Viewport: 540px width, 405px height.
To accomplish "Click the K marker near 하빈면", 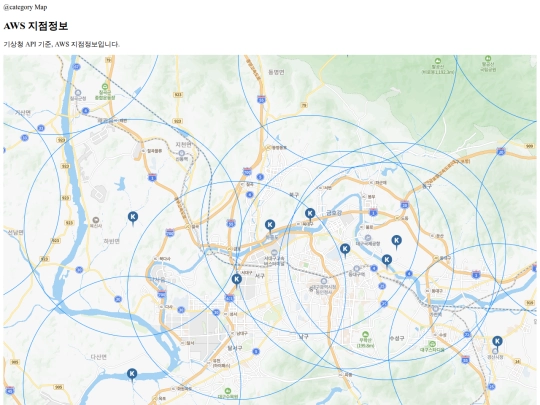I will click(x=133, y=218).
